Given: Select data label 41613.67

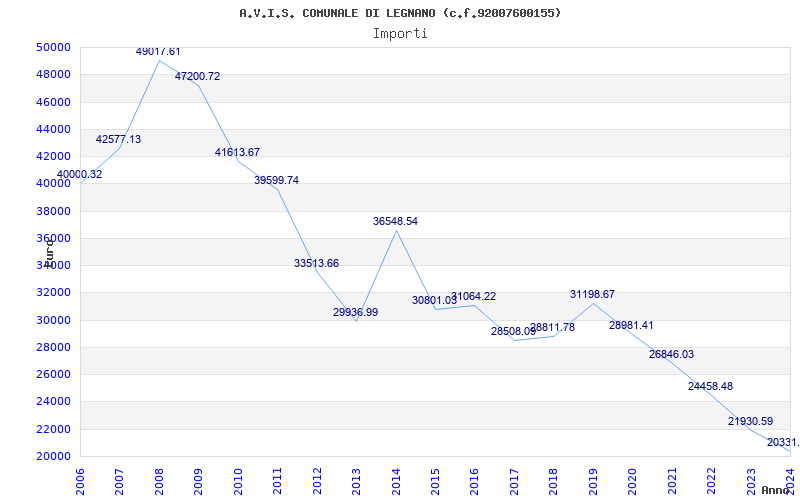Looking at the screenshot, I should tap(237, 152).
